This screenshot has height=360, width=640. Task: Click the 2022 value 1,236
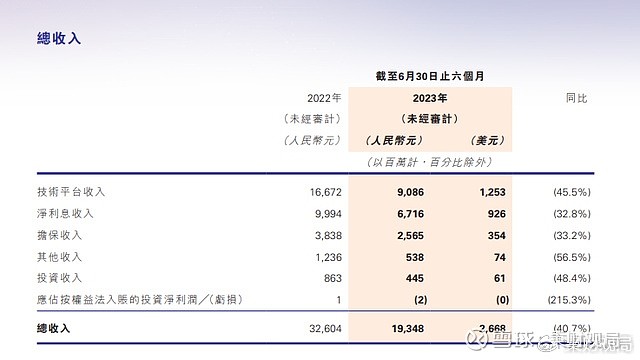[x=329, y=257]
